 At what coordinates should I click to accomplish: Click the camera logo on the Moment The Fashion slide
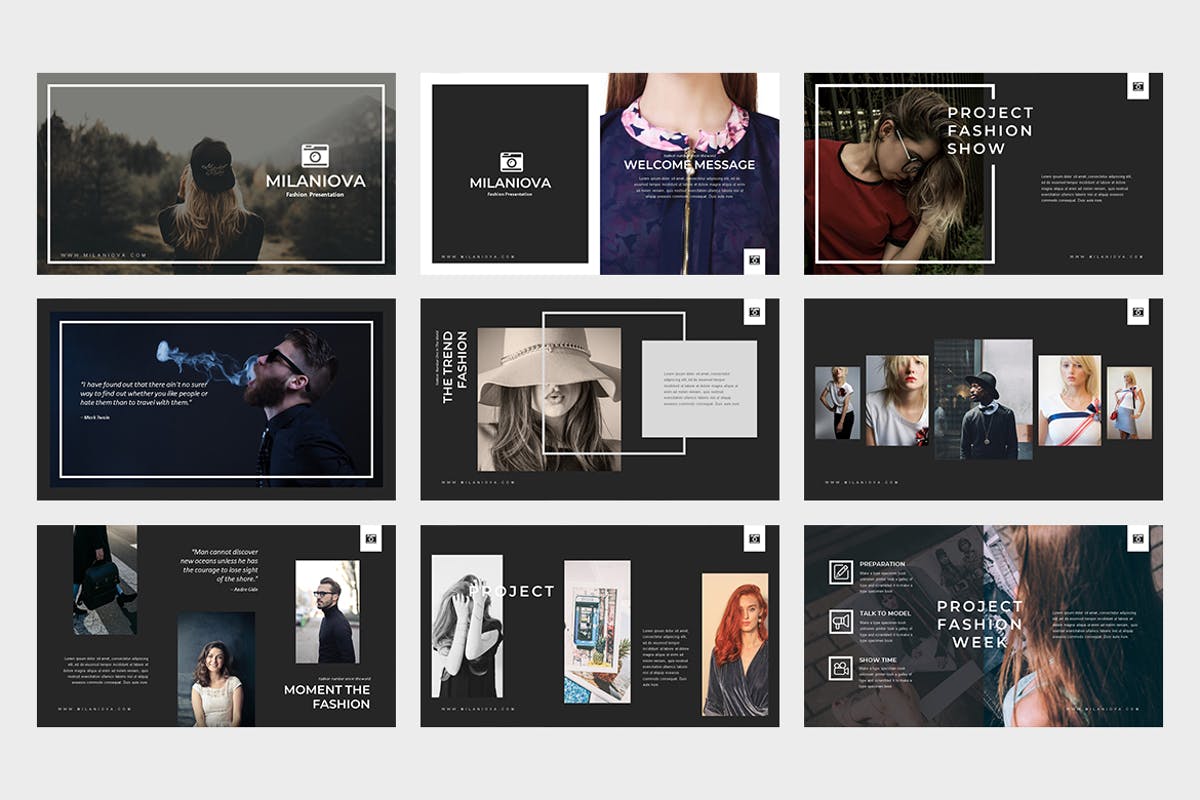[x=371, y=537]
